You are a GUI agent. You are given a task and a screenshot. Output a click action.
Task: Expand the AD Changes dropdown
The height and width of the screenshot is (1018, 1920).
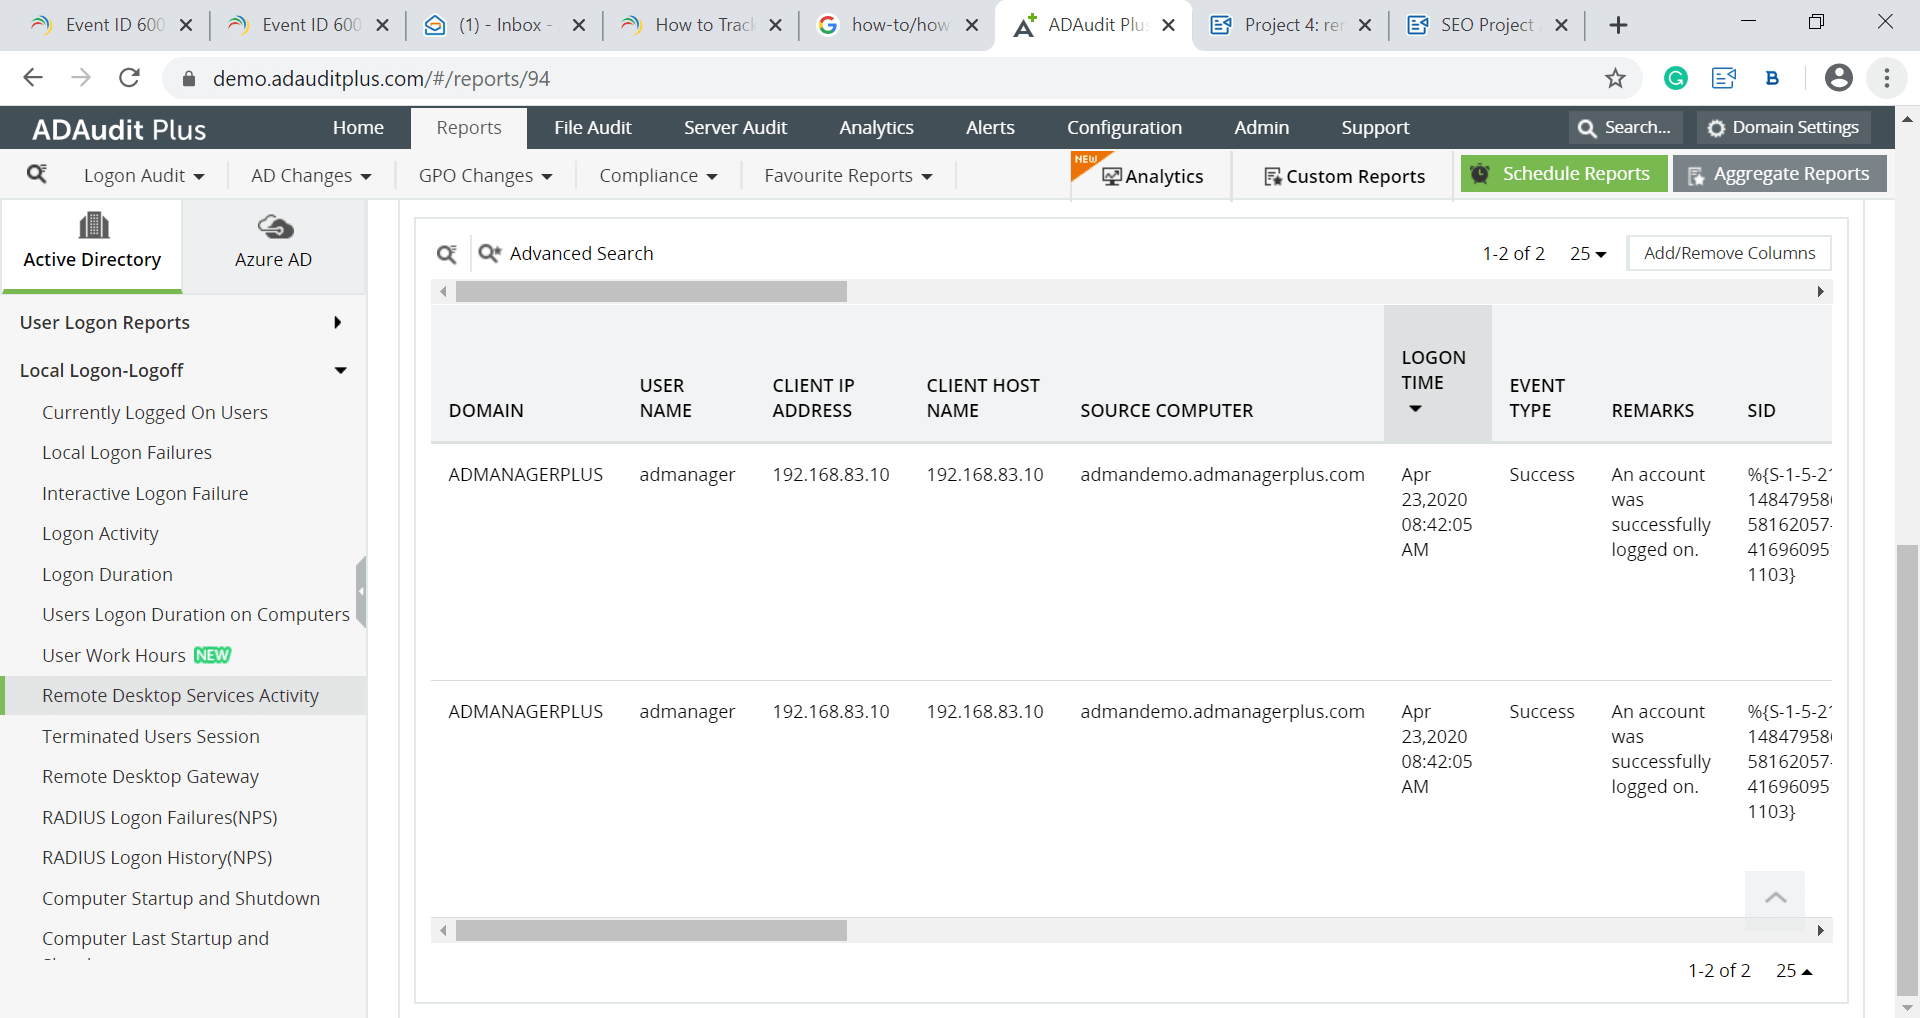click(x=311, y=176)
